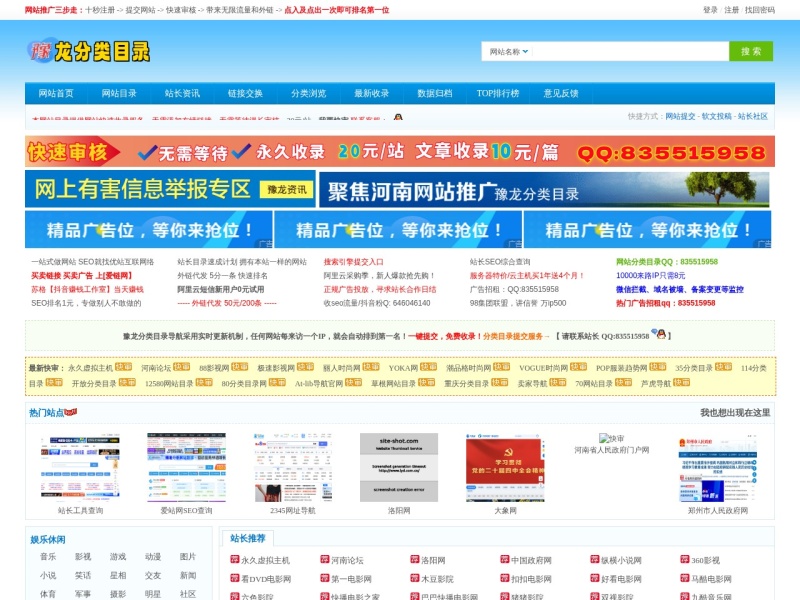The width and height of the screenshot is (800, 600).
Task: Click the 快审 badge next to YOKA网
Action: [x=428, y=367]
